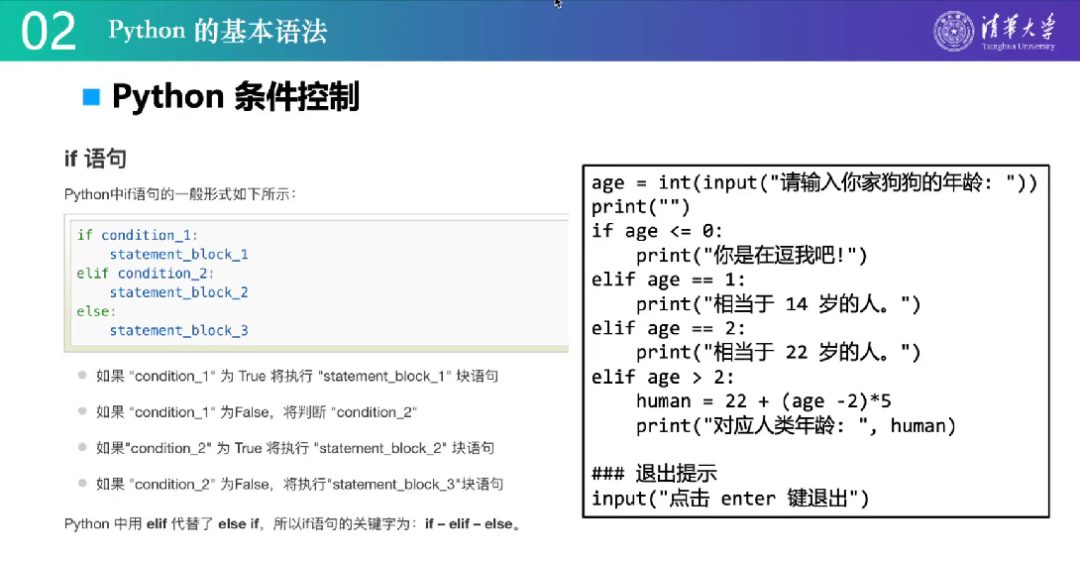Viewport: 1080px width, 562px height.
Task: Click the gray bullet before "condition_1" 为 True
Action: [82, 376]
